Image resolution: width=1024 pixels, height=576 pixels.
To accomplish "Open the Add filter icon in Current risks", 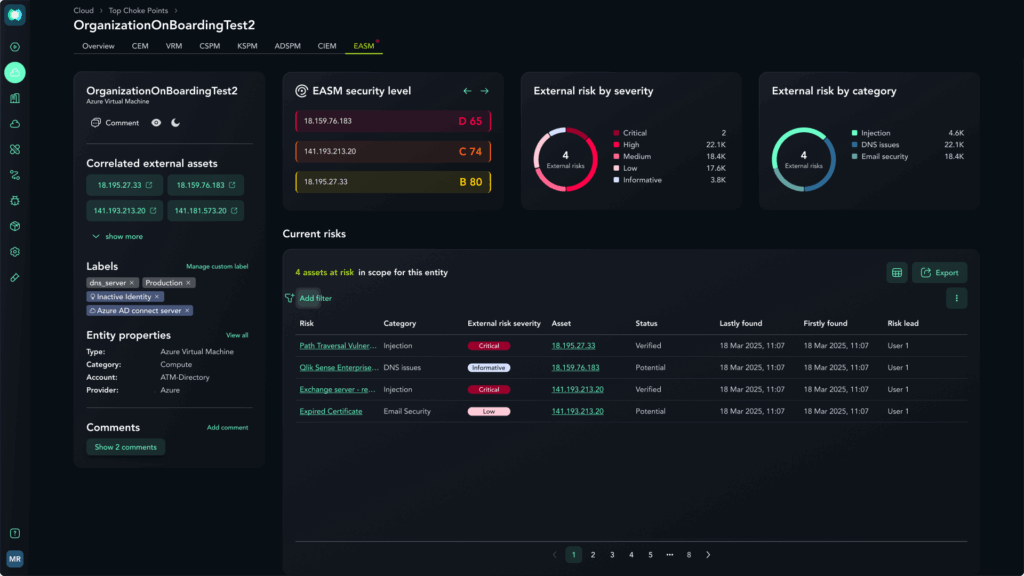I will 289,298.
